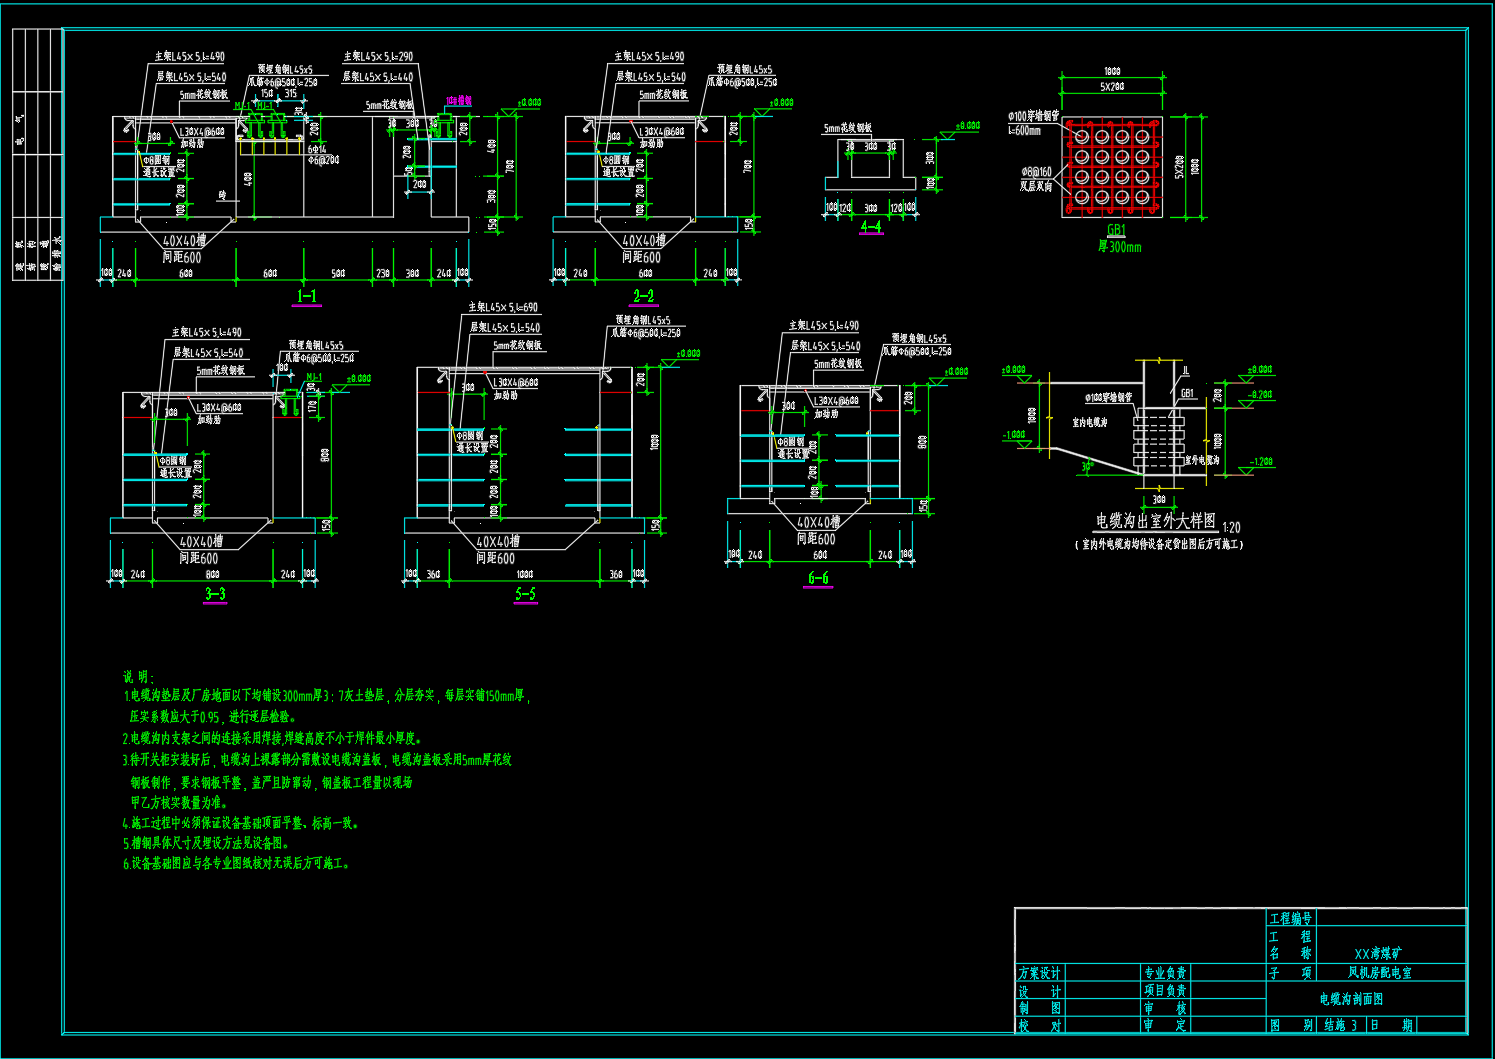Select the 2-2 section title
The height and width of the screenshot is (1059, 1495).
coord(643,295)
